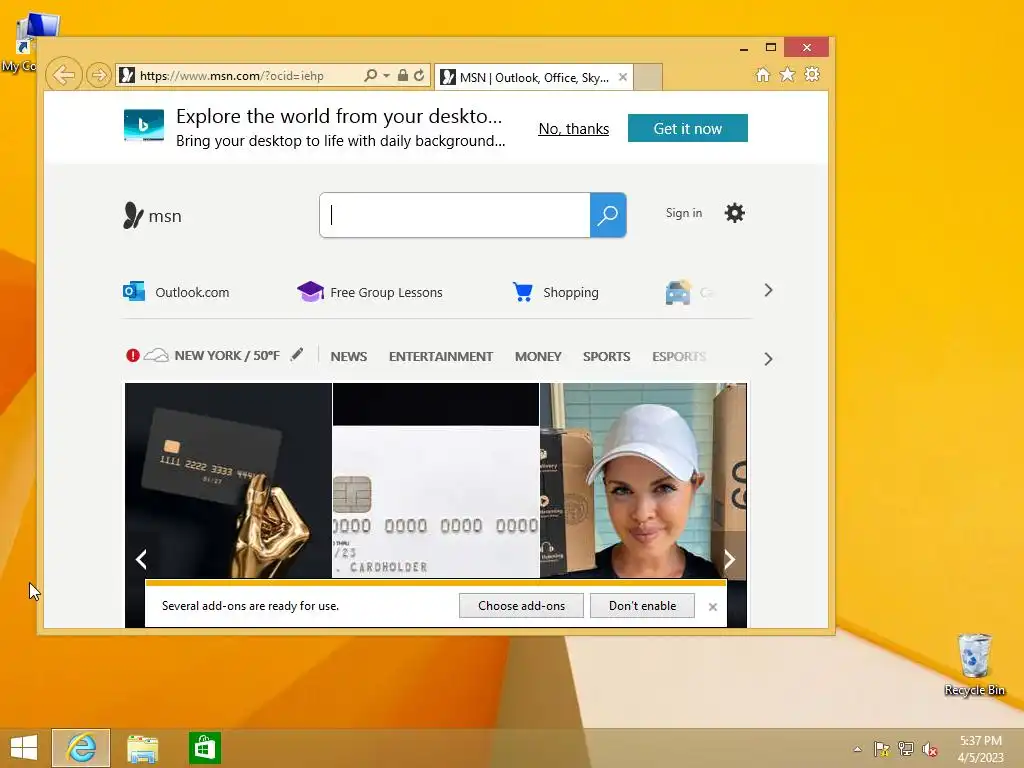The height and width of the screenshot is (768, 1024).
Task: Click the Sign in link
Action: point(684,213)
